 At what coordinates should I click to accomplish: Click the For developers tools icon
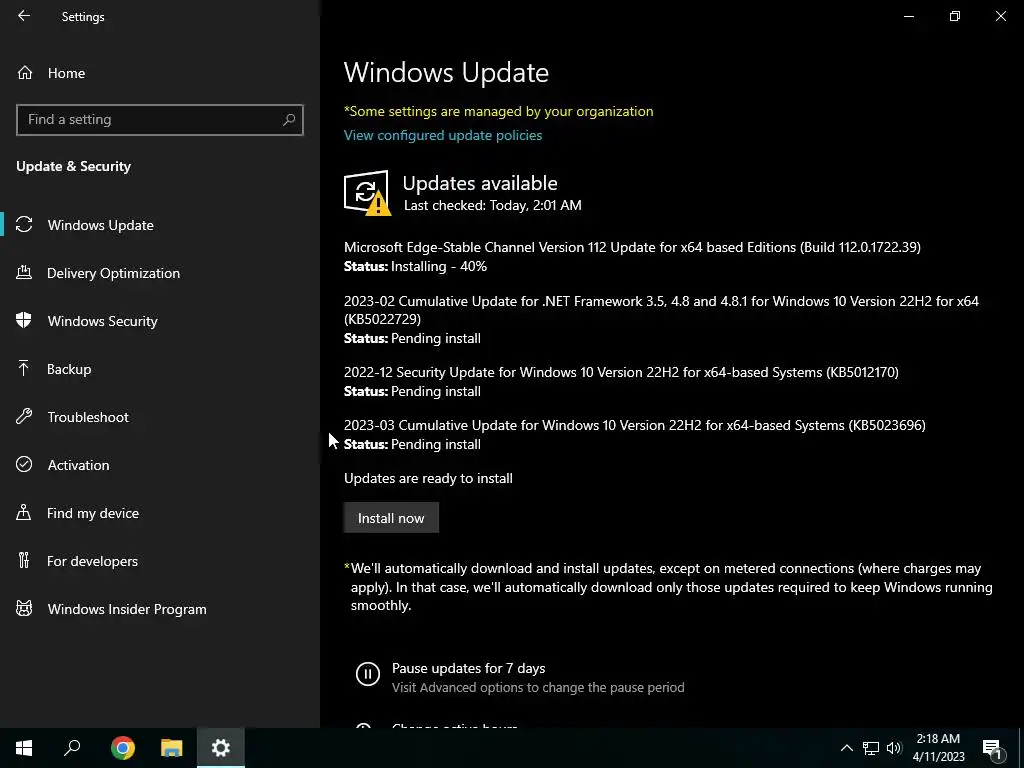24,560
